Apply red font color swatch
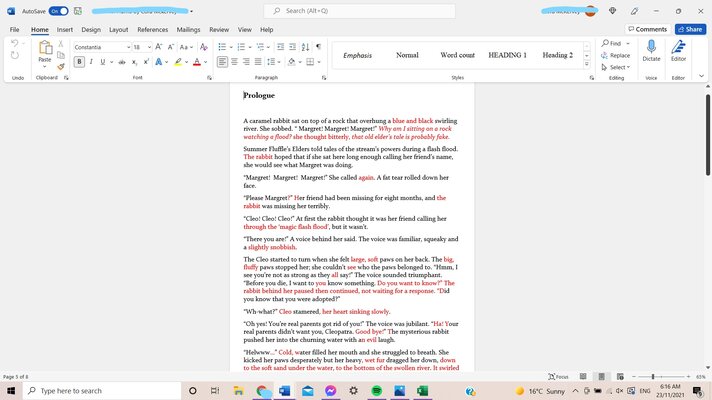 pyautogui.click(x=197, y=62)
